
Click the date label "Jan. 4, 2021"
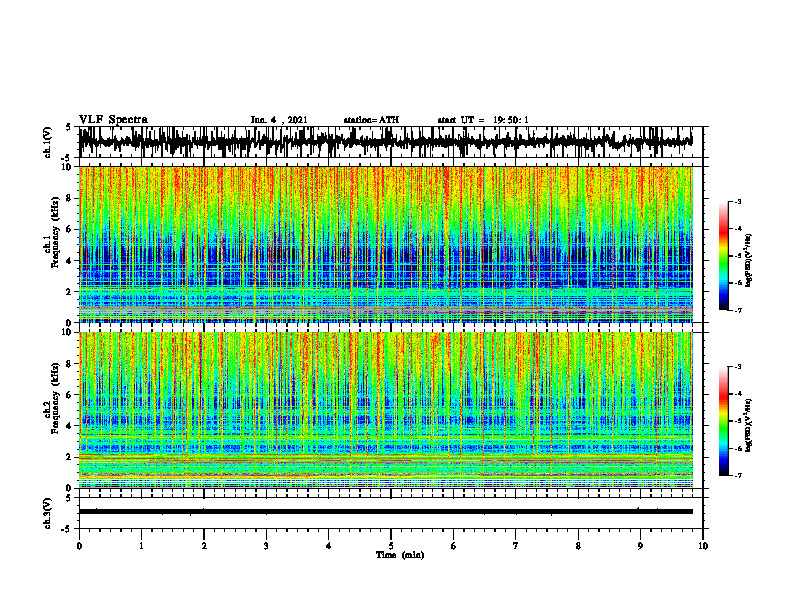coord(279,120)
